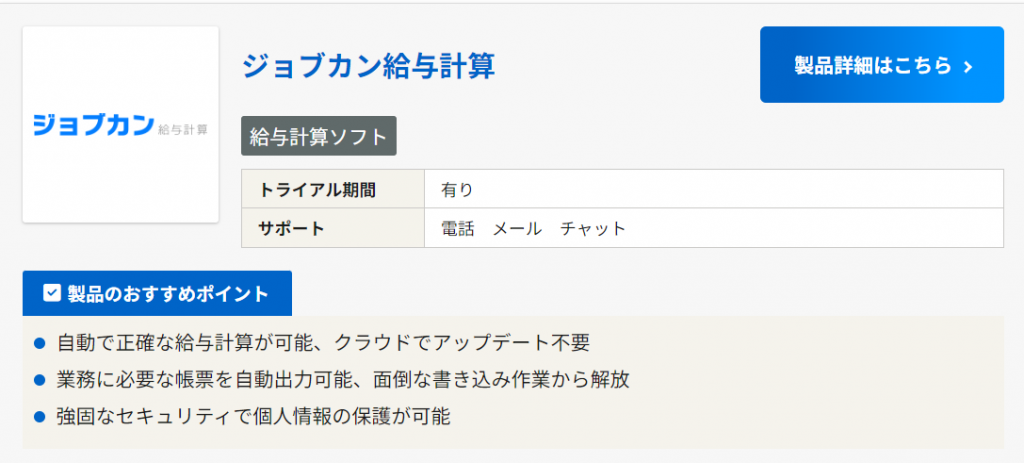Select チャット in the support row
The height and width of the screenshot is (463, 1024).
tap(593, 228)
